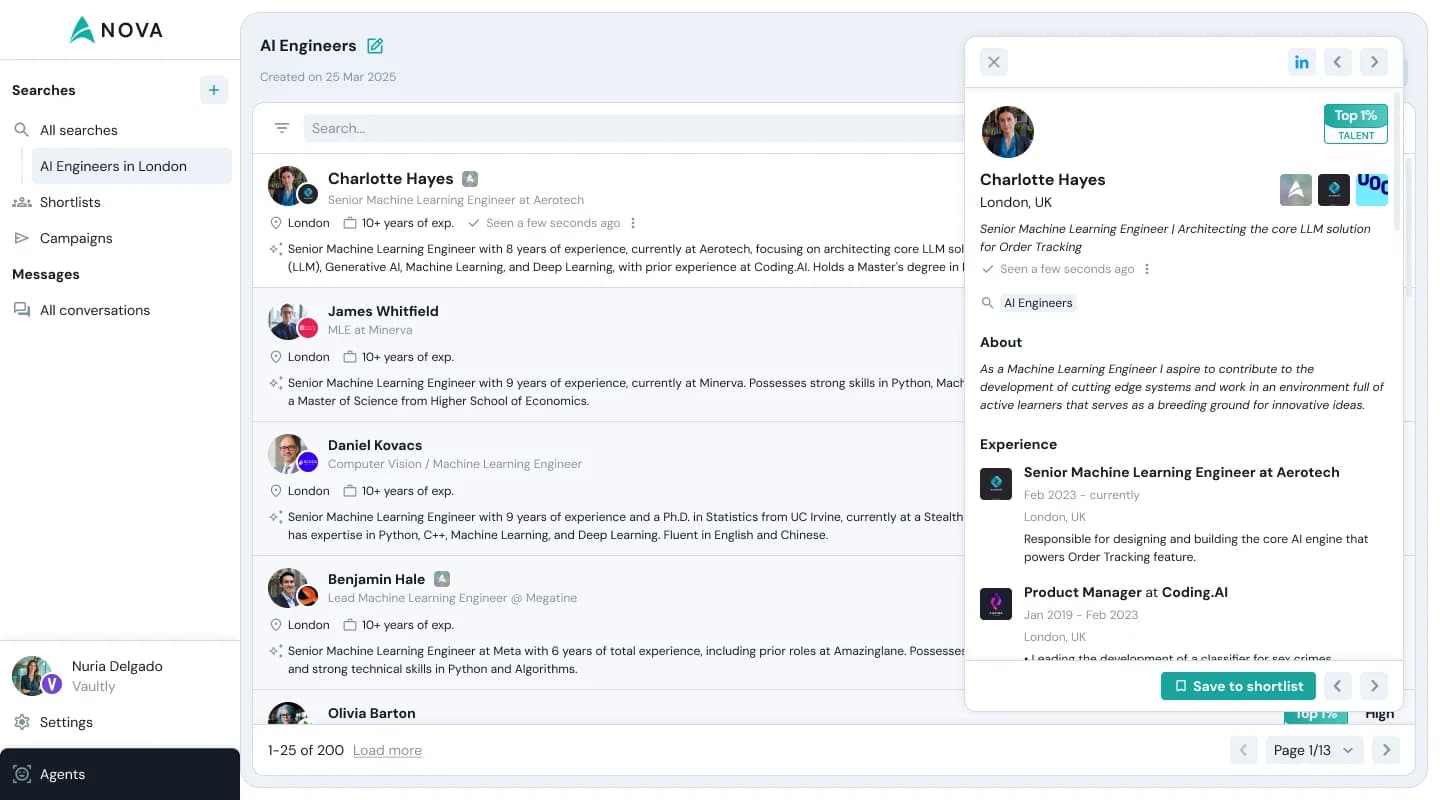Open Settings via the gear icon
Screen dimensions: 1440x800
tap(22, 722)
